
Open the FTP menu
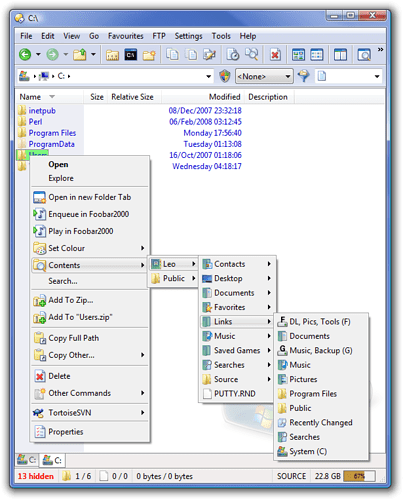tap(159, 36)
